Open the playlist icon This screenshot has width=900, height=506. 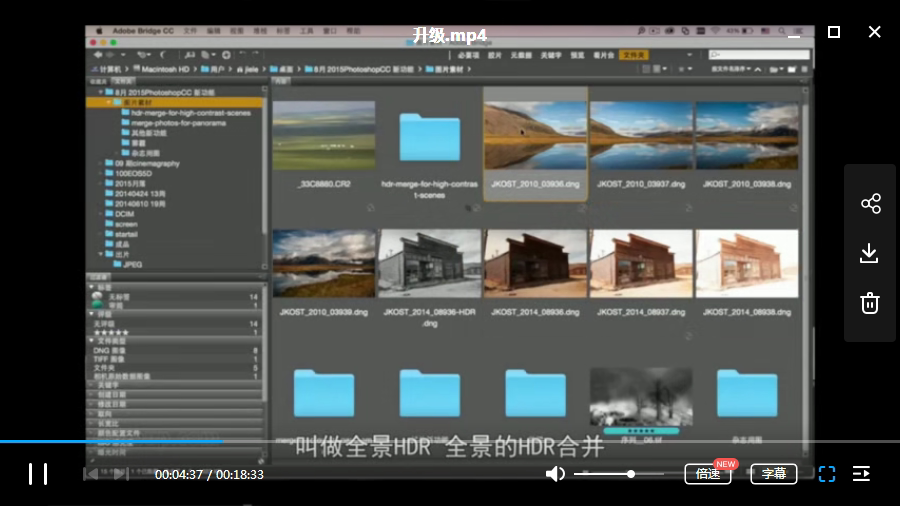coord(861,474)
